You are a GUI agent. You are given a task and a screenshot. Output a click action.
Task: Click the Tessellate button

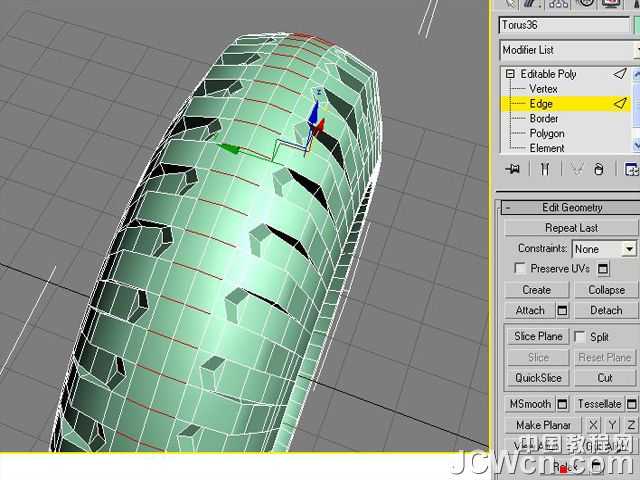[599, 404]
